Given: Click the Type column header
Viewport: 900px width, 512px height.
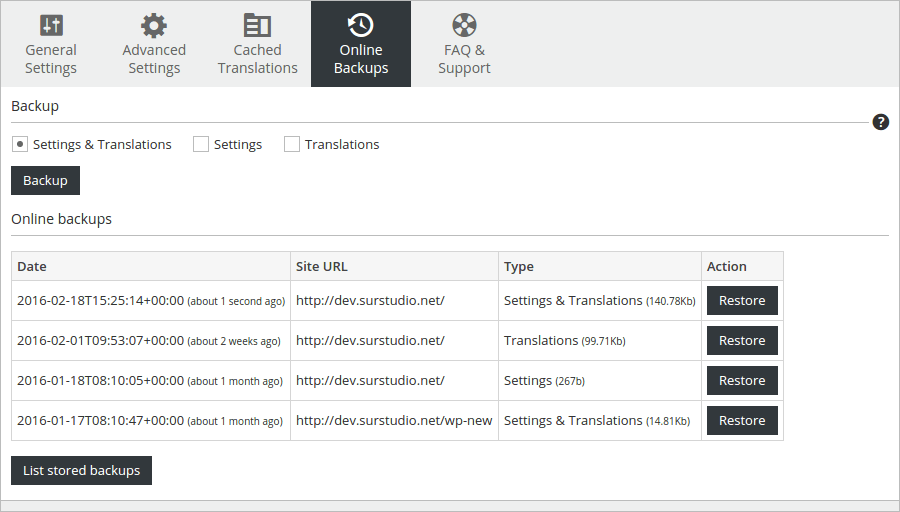Looking at the screenshot, I should pos(519,266).
